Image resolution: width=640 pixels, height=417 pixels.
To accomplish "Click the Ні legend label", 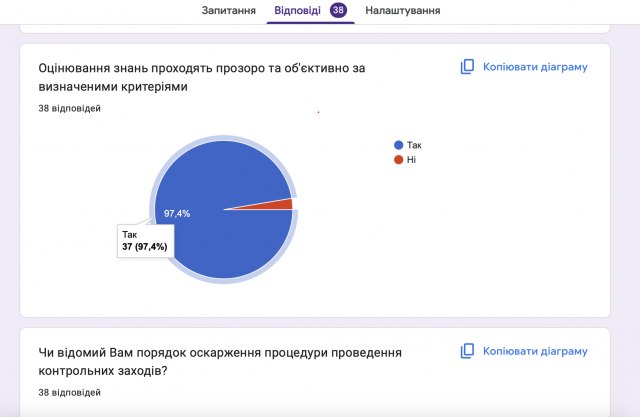I will [411, 160].
